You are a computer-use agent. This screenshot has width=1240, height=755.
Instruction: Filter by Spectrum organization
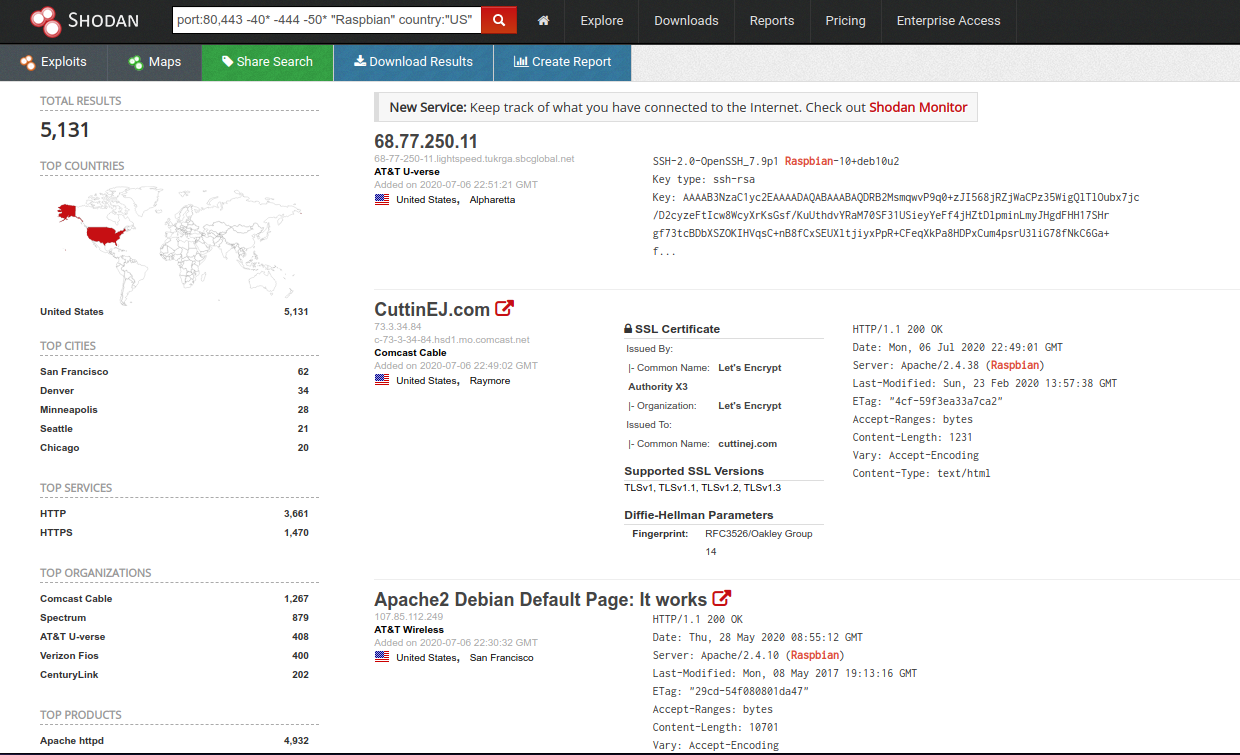63,618
